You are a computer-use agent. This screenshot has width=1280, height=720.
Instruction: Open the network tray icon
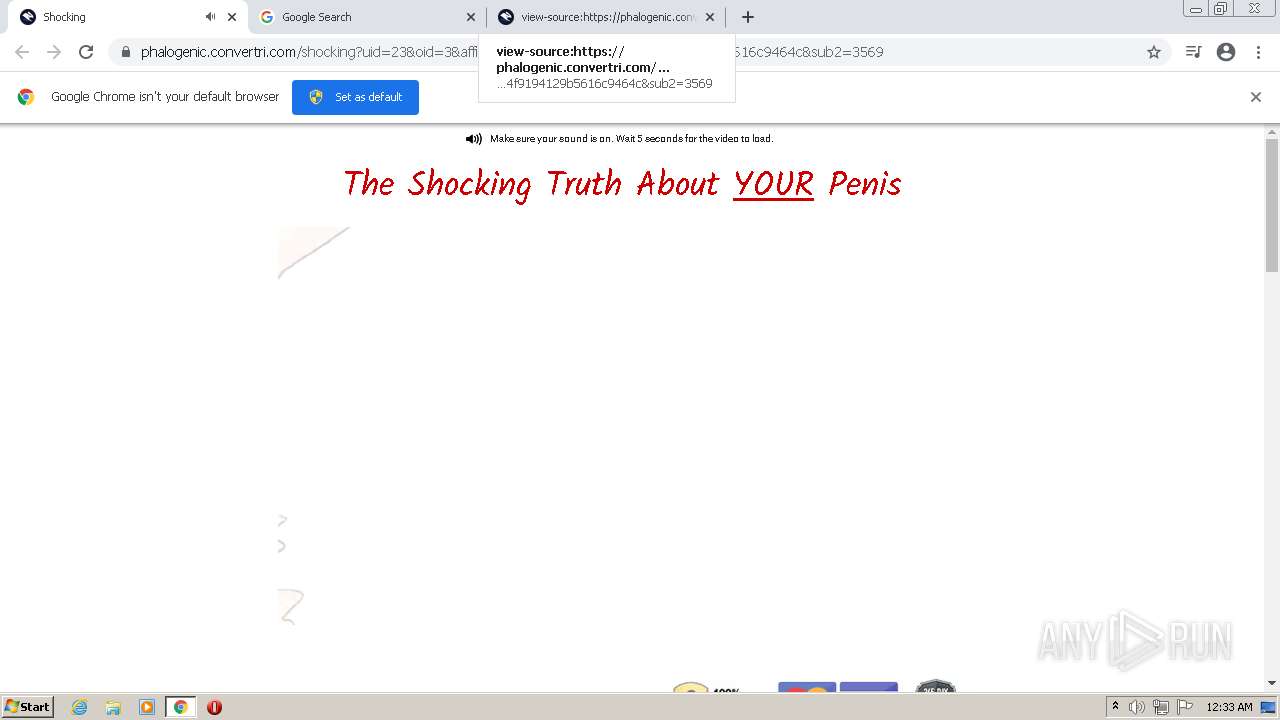(1161, 707)
